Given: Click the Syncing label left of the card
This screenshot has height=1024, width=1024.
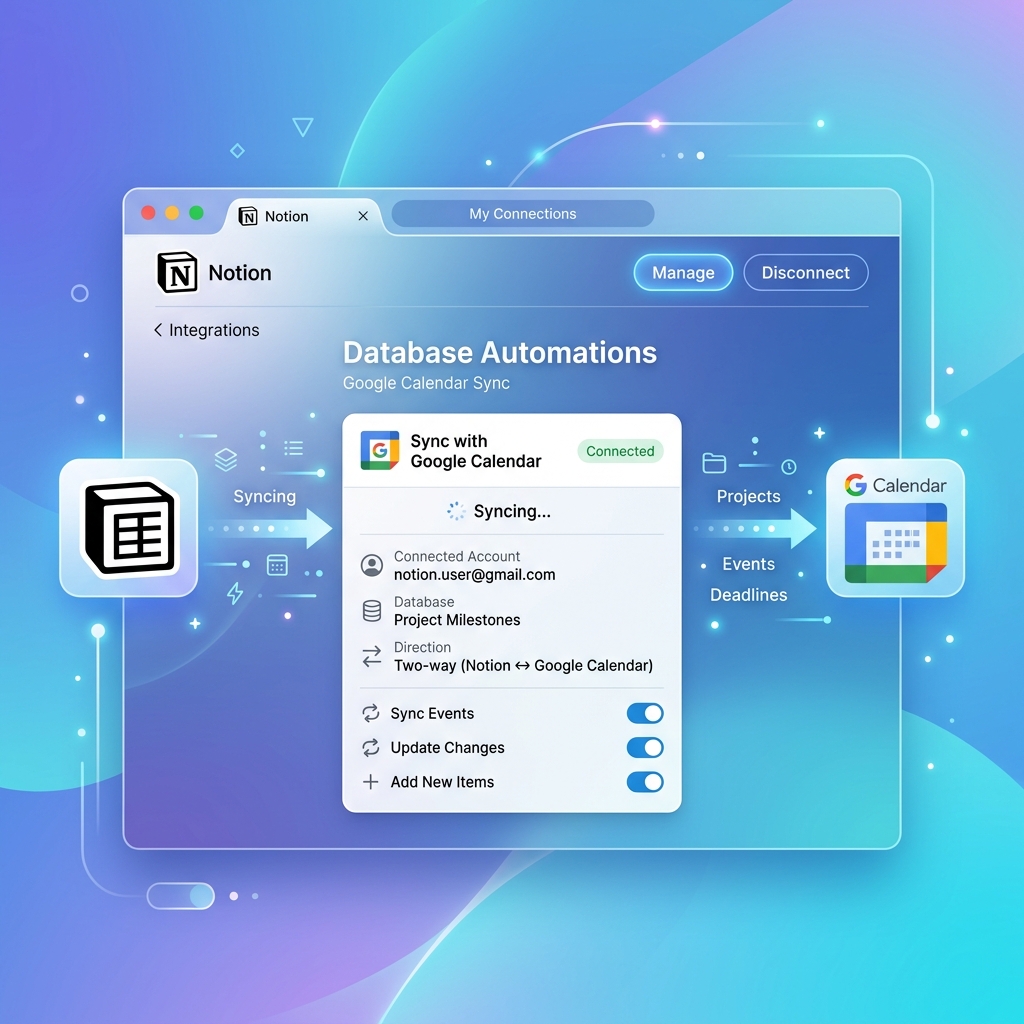Looking at the screenshot, I should pyautogui.click(x=264, y=496).
